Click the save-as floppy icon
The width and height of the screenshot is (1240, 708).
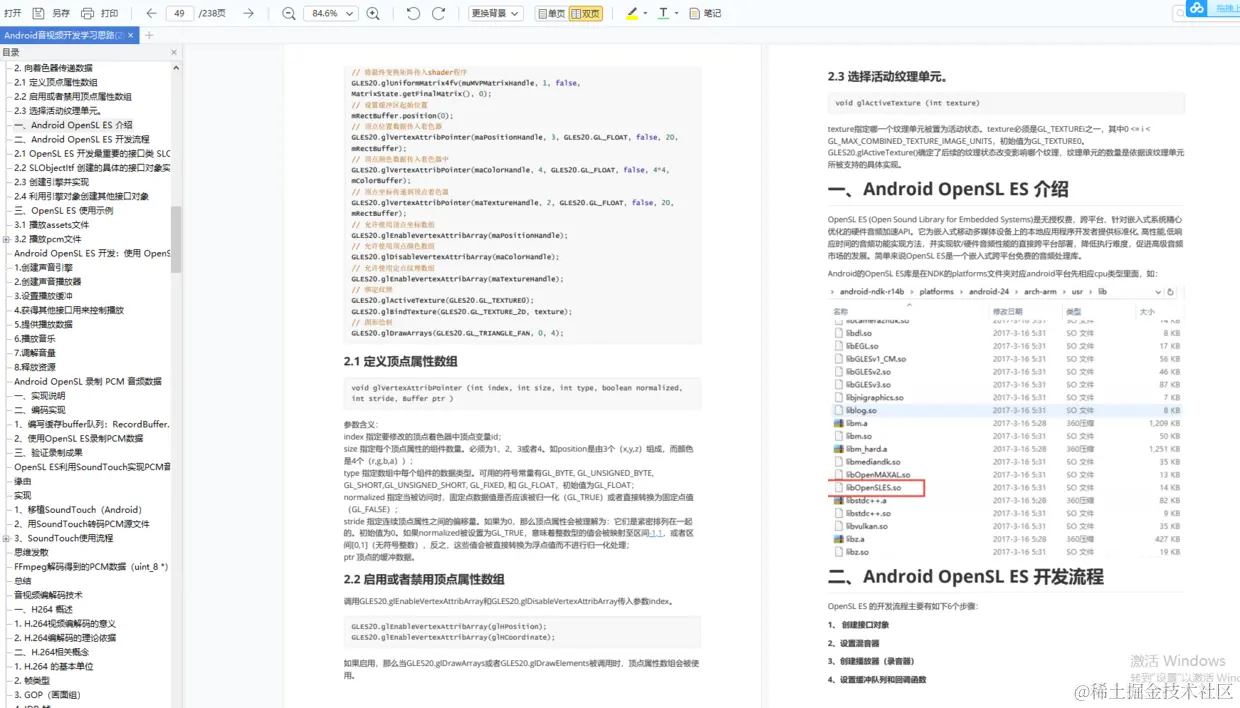(38, 13)
